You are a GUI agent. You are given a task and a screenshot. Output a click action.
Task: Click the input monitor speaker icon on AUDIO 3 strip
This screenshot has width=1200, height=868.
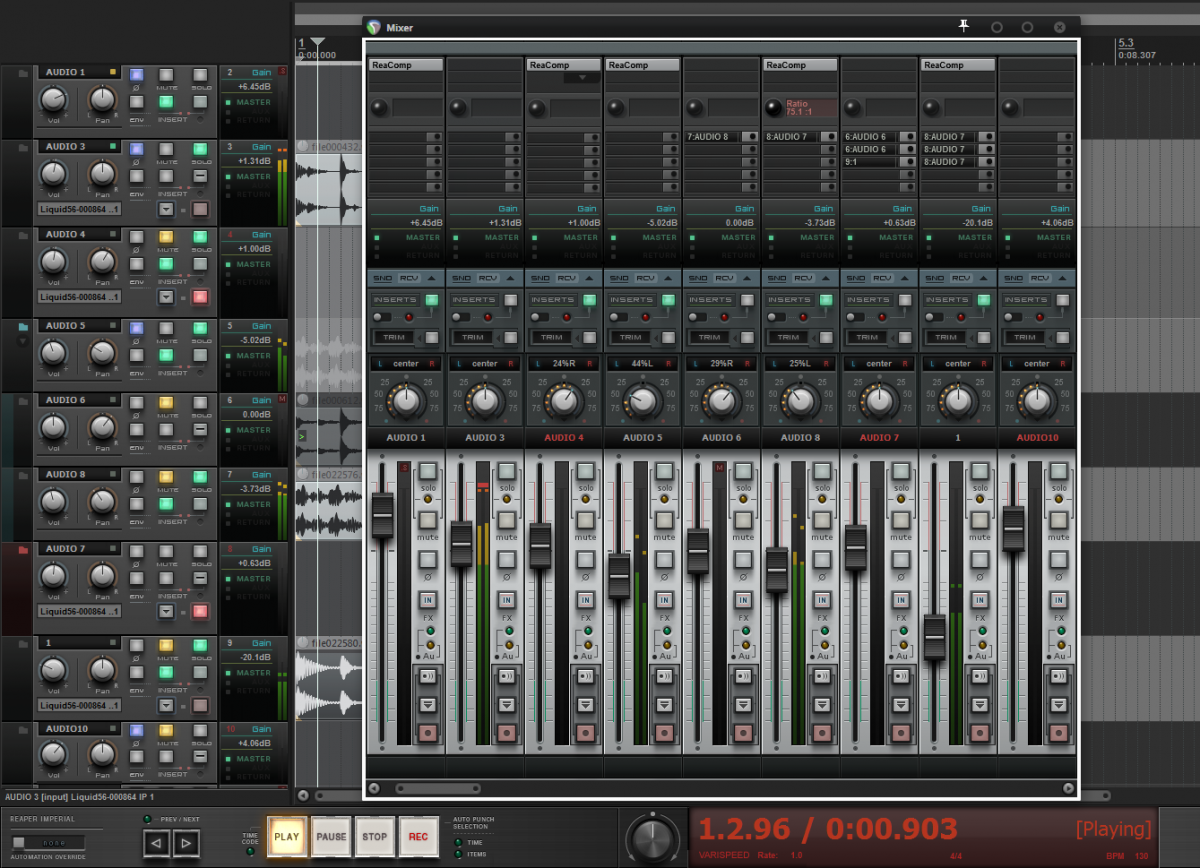[507, 676]
